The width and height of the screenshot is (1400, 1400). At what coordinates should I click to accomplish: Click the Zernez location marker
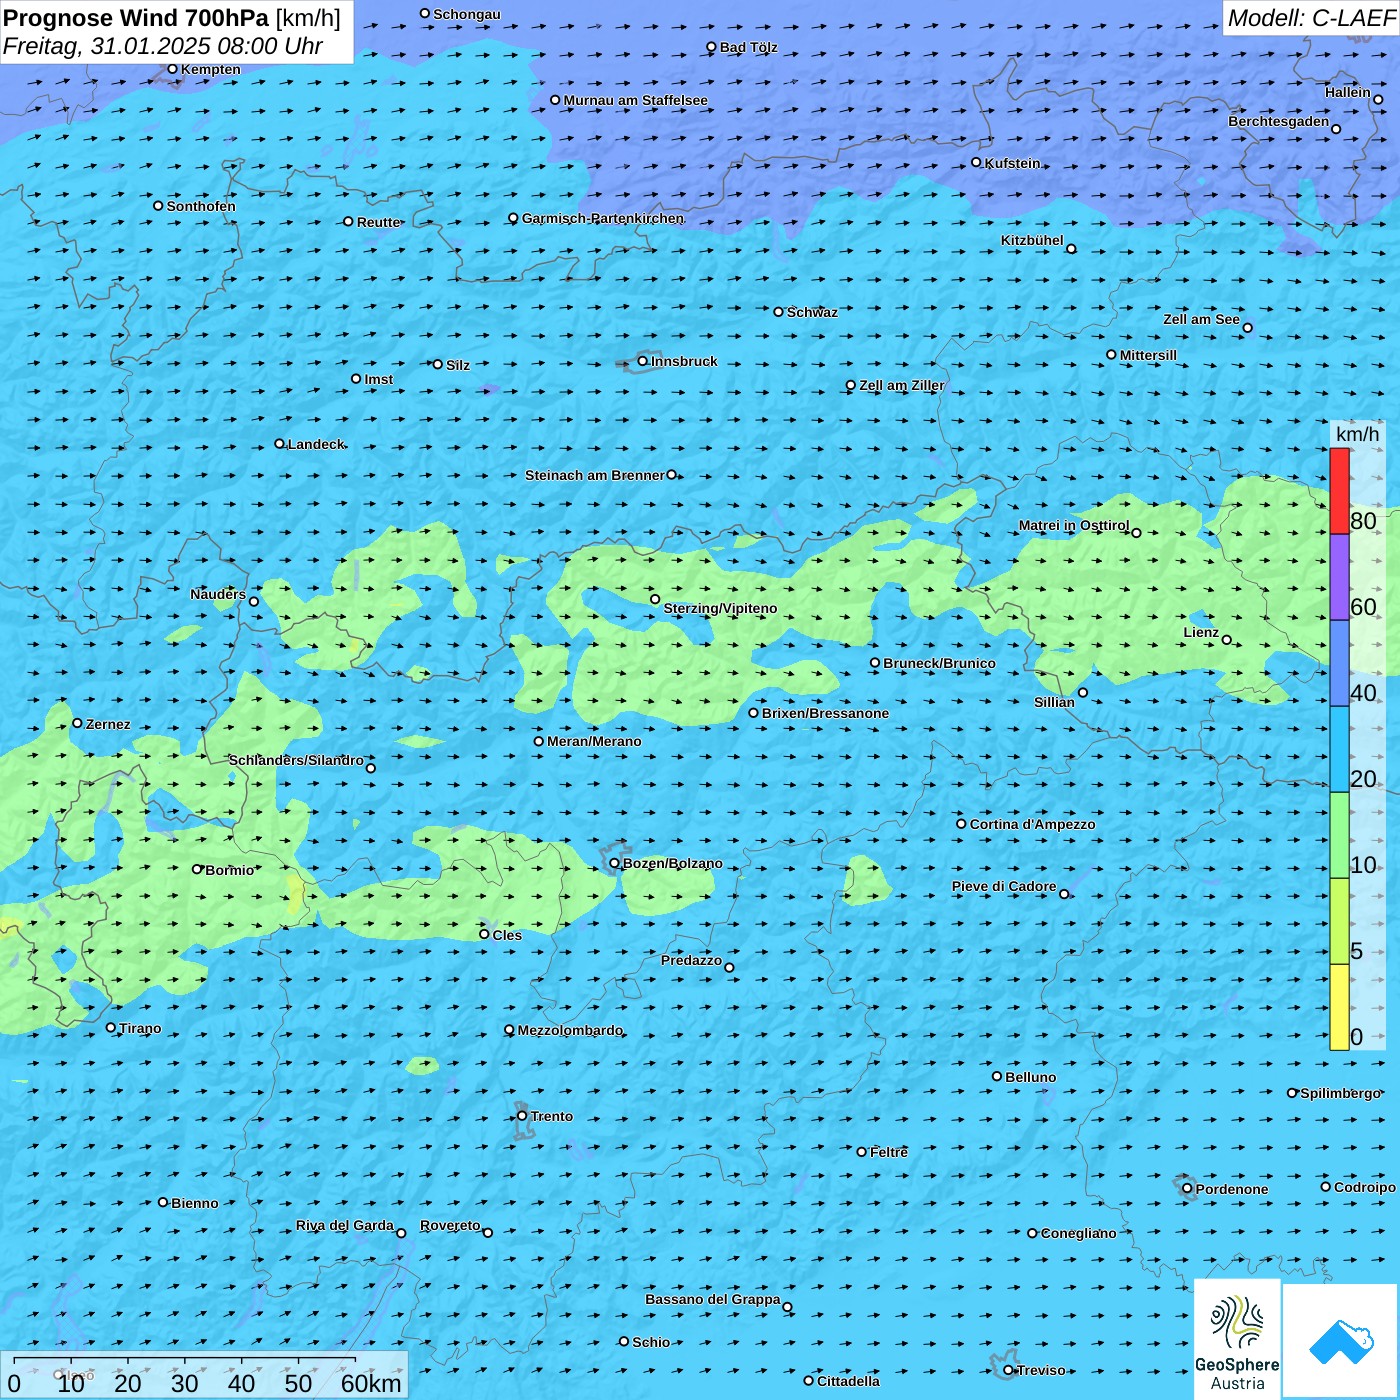pyautogui.click(x=78, y=723)
